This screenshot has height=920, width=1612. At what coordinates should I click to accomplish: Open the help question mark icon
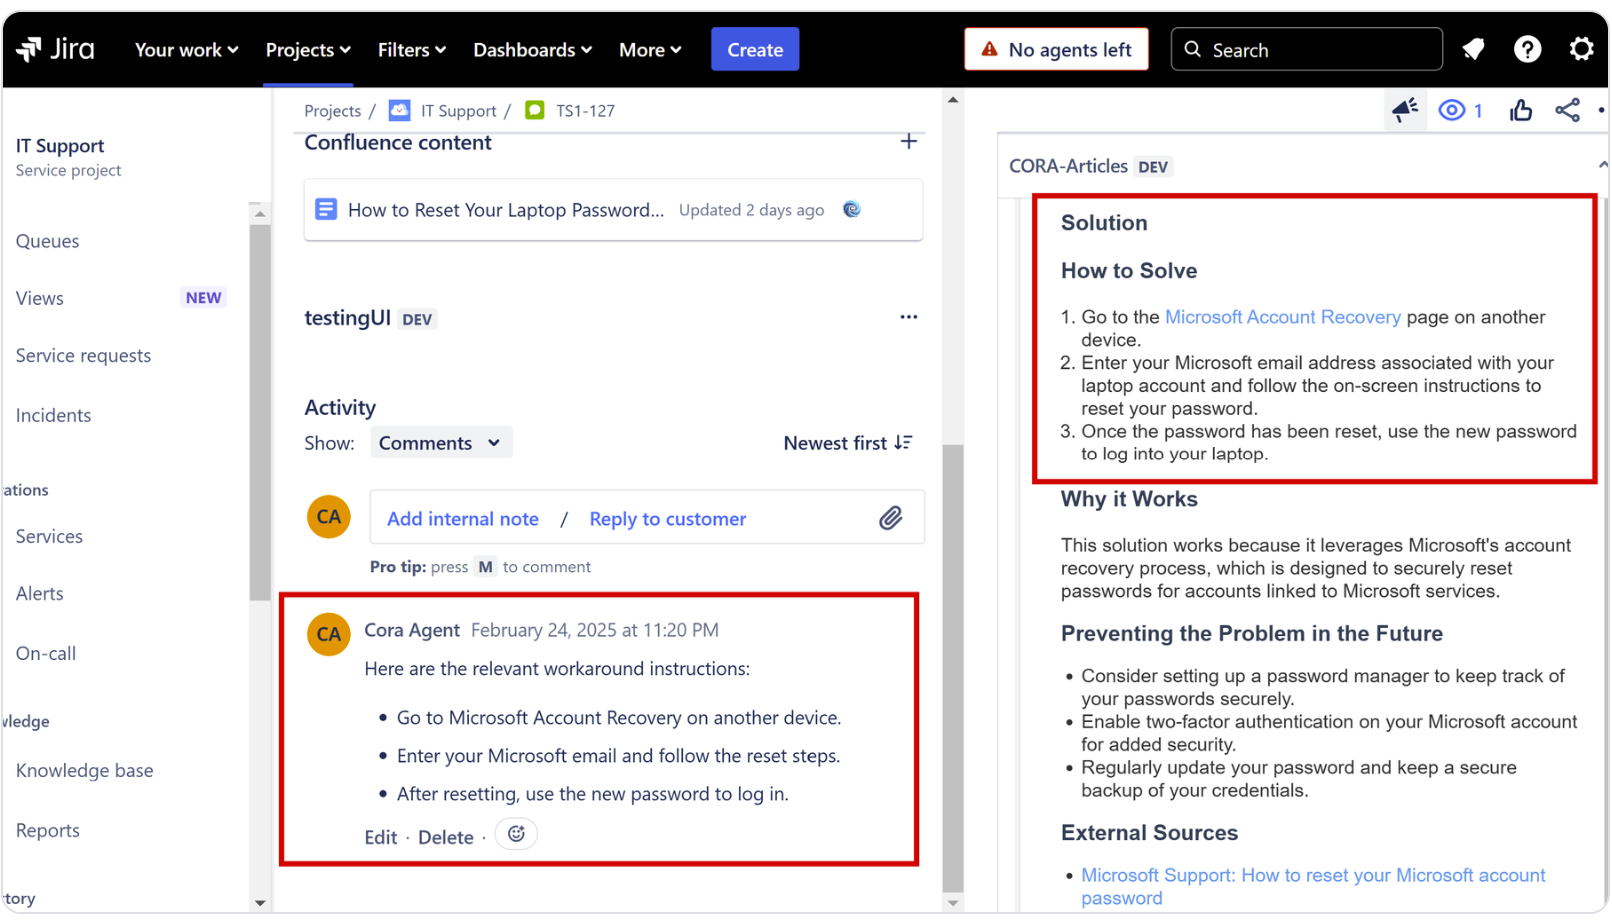1527,49
